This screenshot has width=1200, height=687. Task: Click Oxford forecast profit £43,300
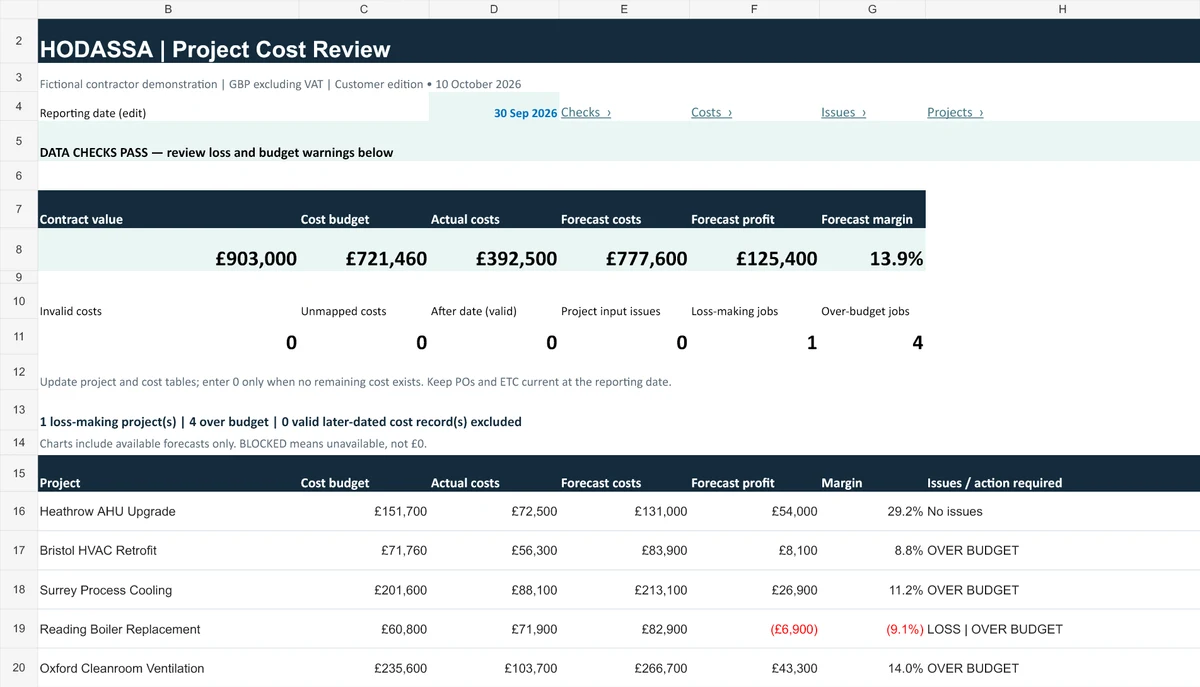point(794,668)
